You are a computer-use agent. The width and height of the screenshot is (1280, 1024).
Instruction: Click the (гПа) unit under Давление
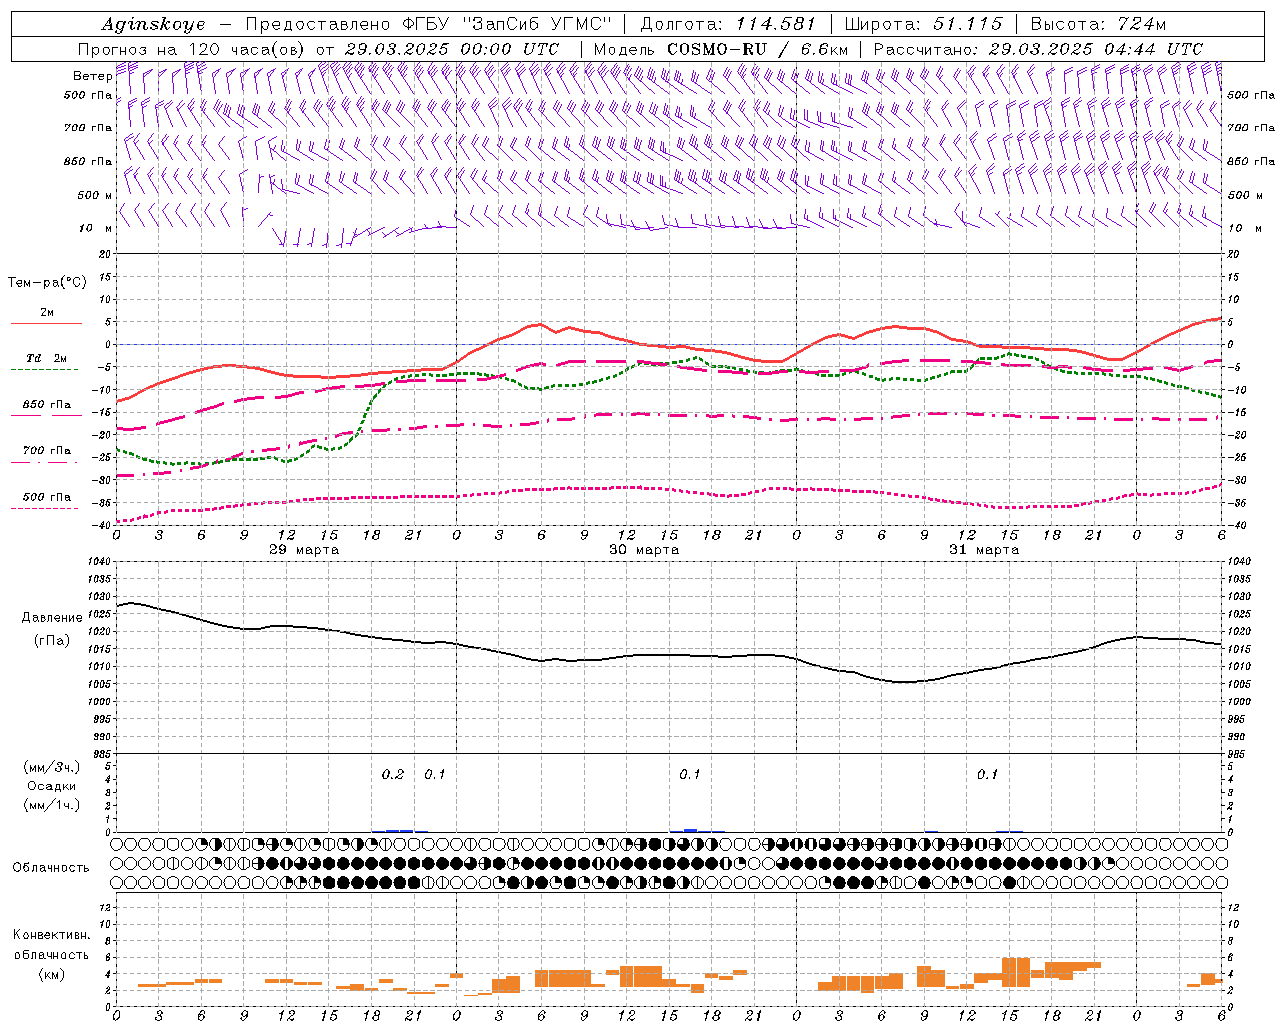[52, 641]
